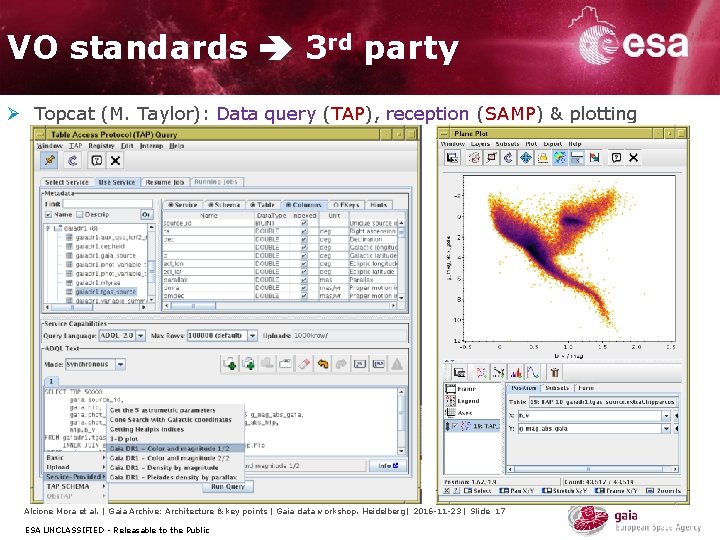Click the padlock lock-axes icon in Plane Plot

pyautogui.click(x=542, y=158)
